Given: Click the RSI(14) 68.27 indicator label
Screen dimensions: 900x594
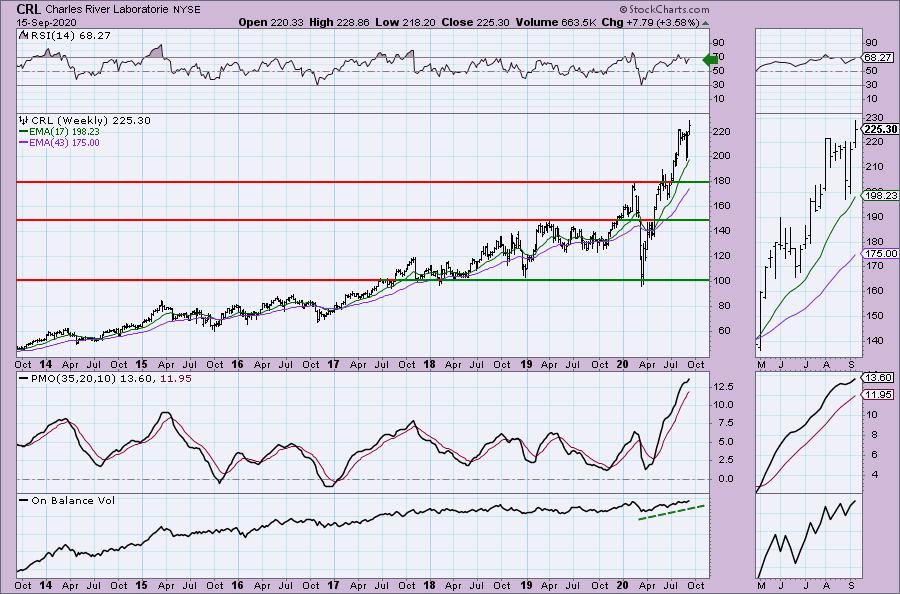Looking at the screenshot, I should click(x=69, y=35).
